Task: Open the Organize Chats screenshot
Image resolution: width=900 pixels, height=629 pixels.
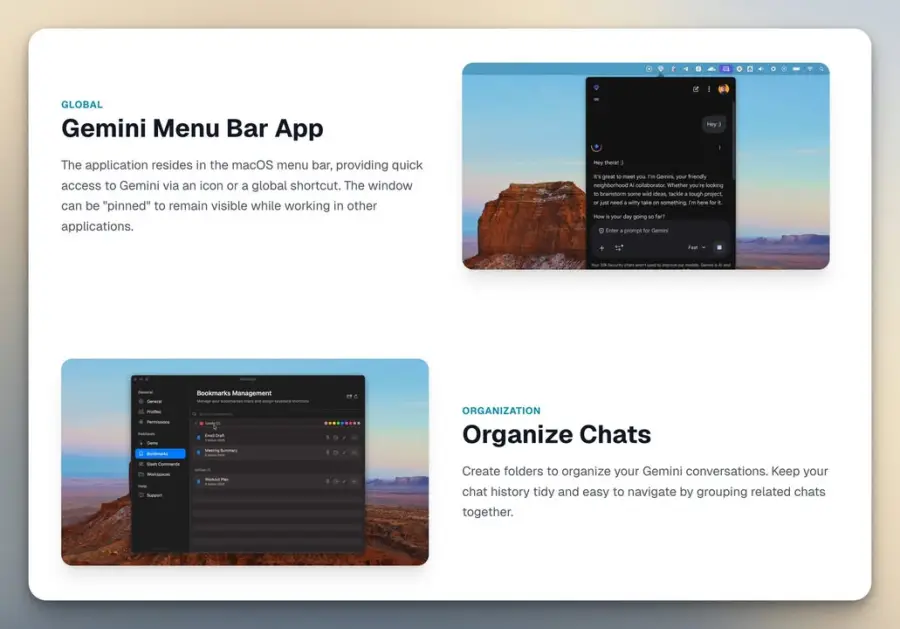Action: 245,462
